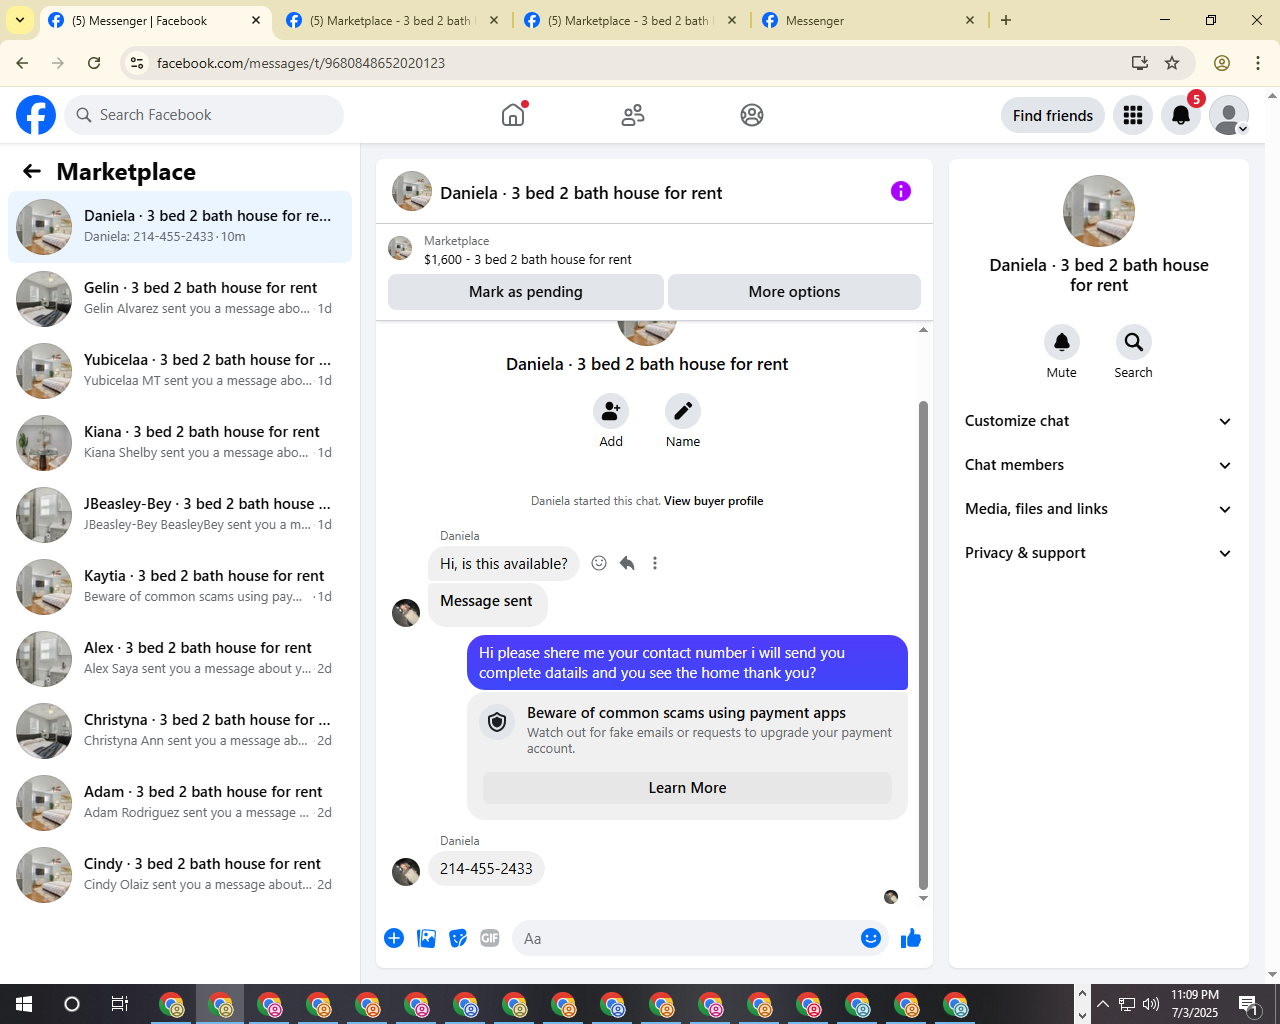Open a new browser tab
Image resolution: width=1280 pixels, height=1024 pixels.
pyautogui.click(x=1006, y=20)
